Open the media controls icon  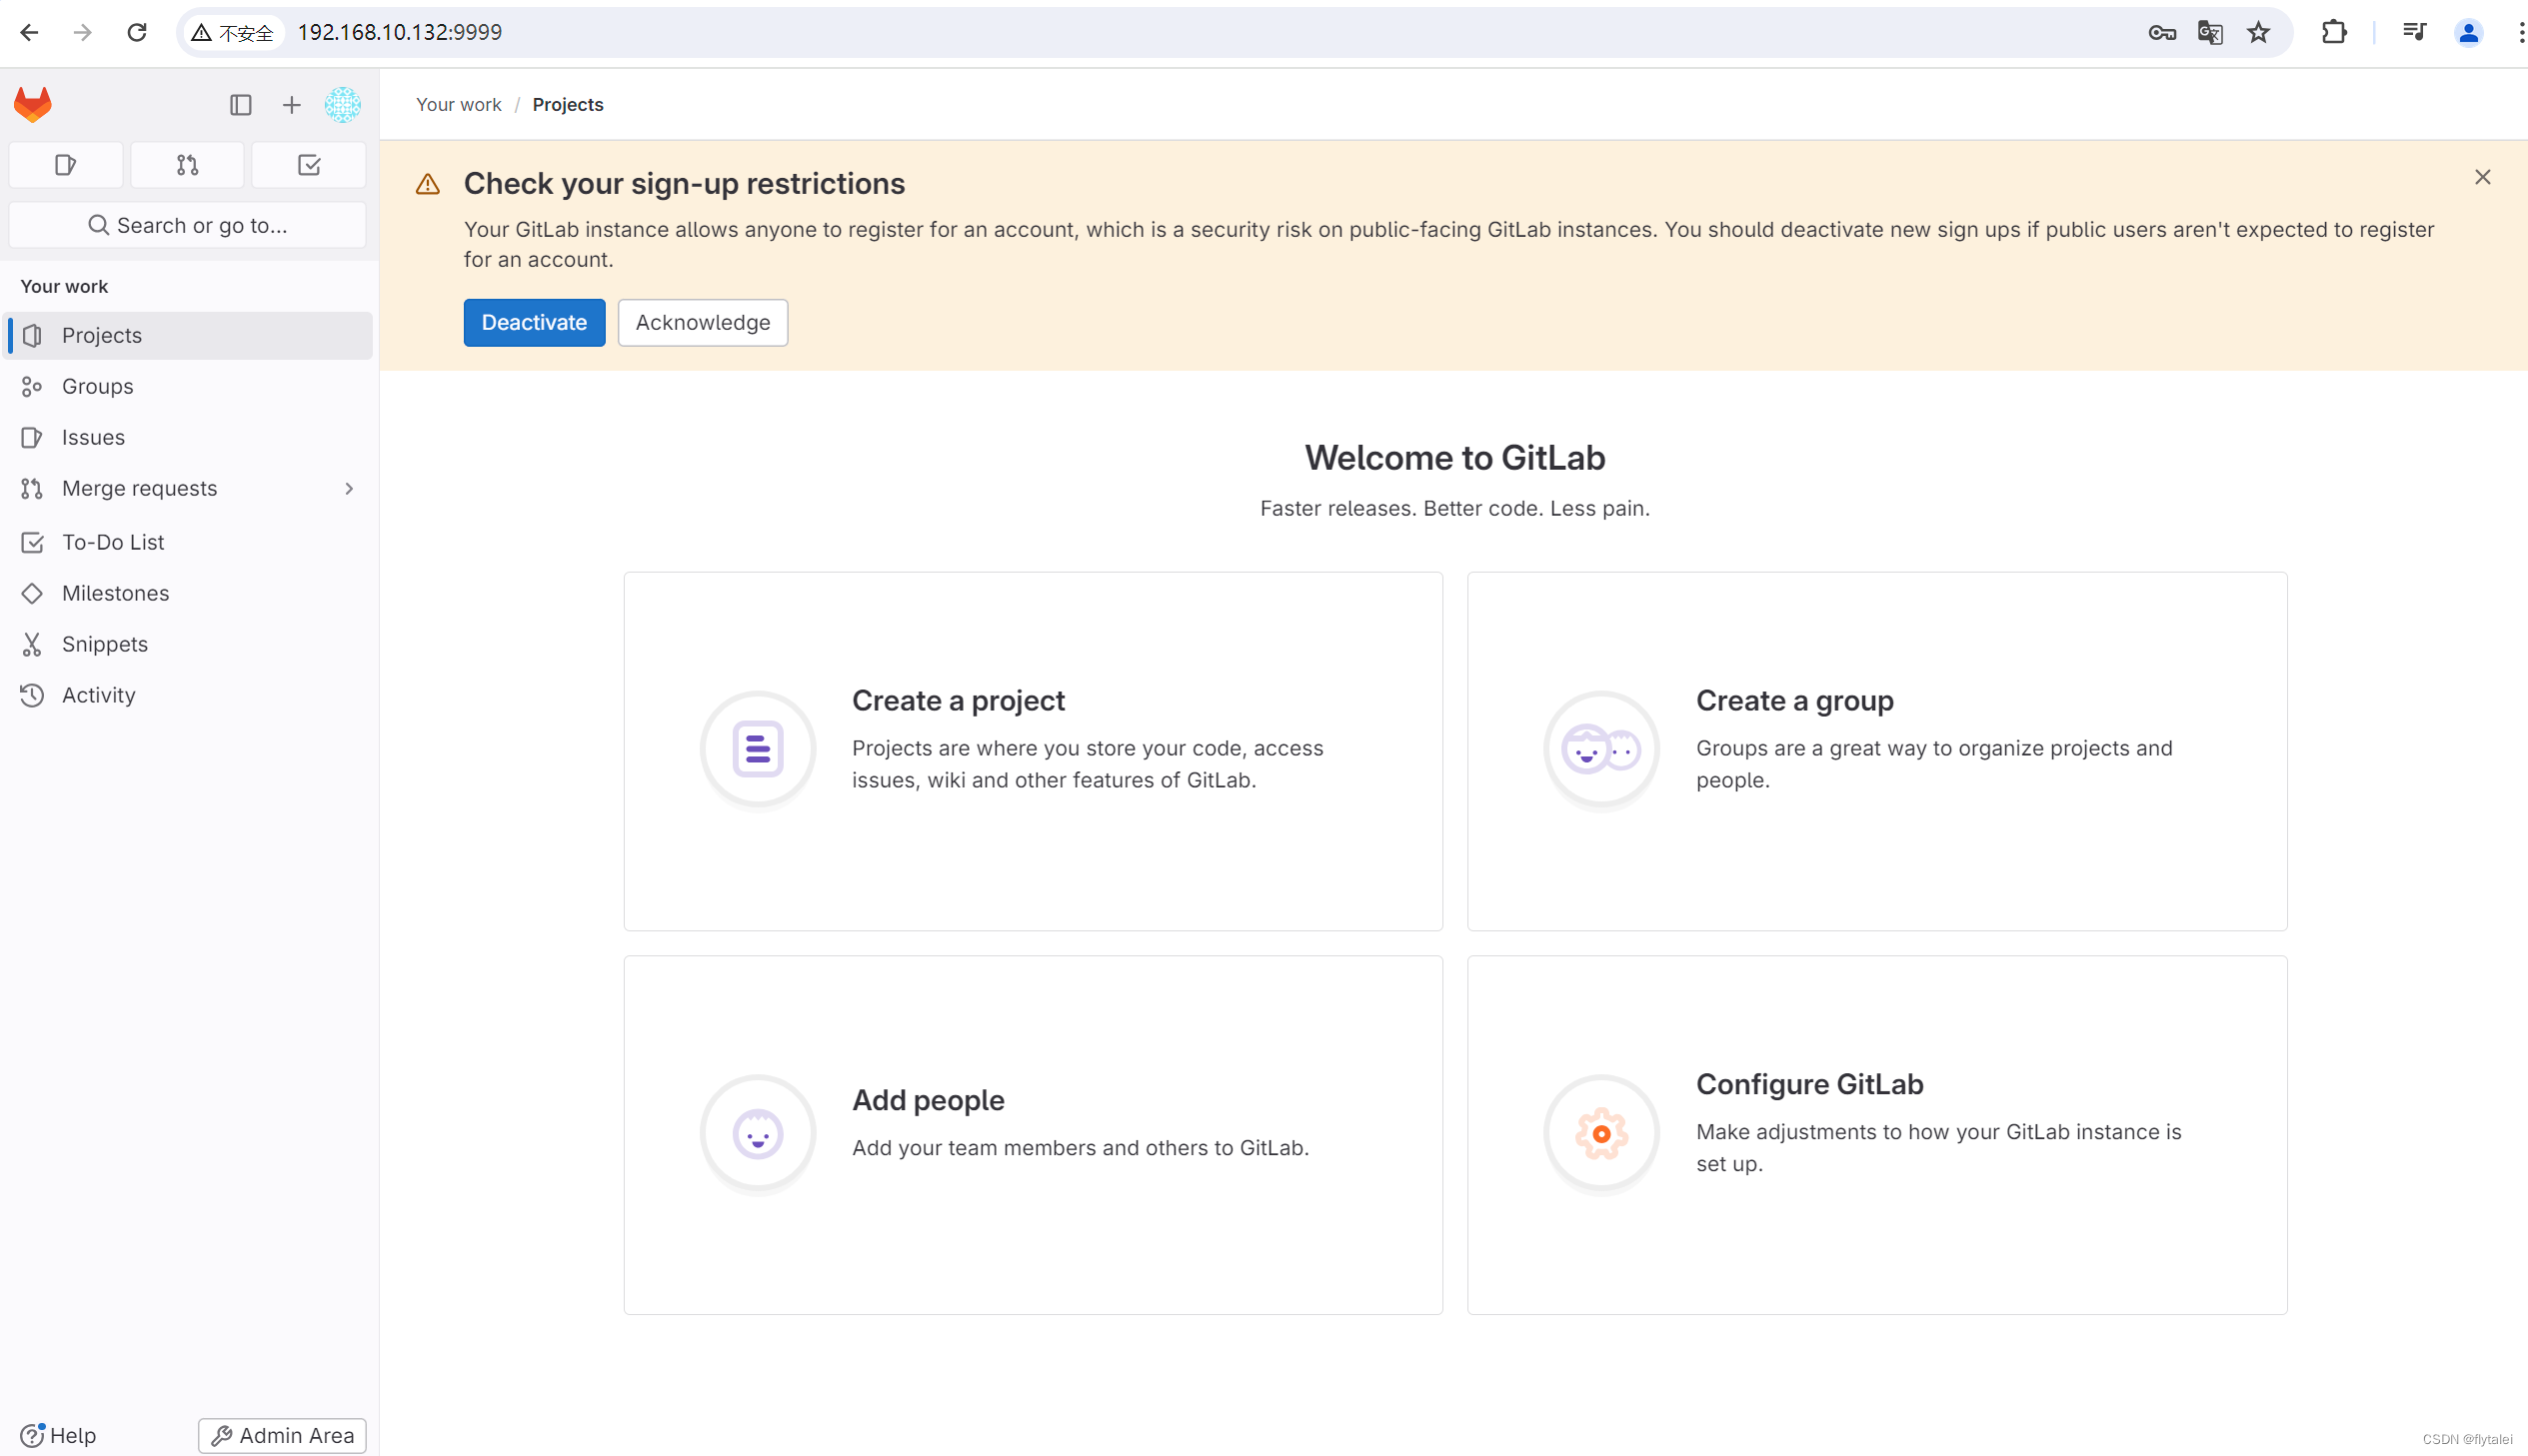point(2415,32)
